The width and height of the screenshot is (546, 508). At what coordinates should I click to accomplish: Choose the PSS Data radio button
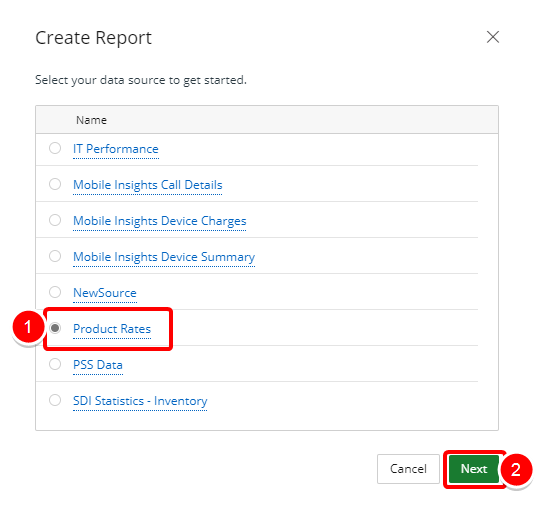55,364
